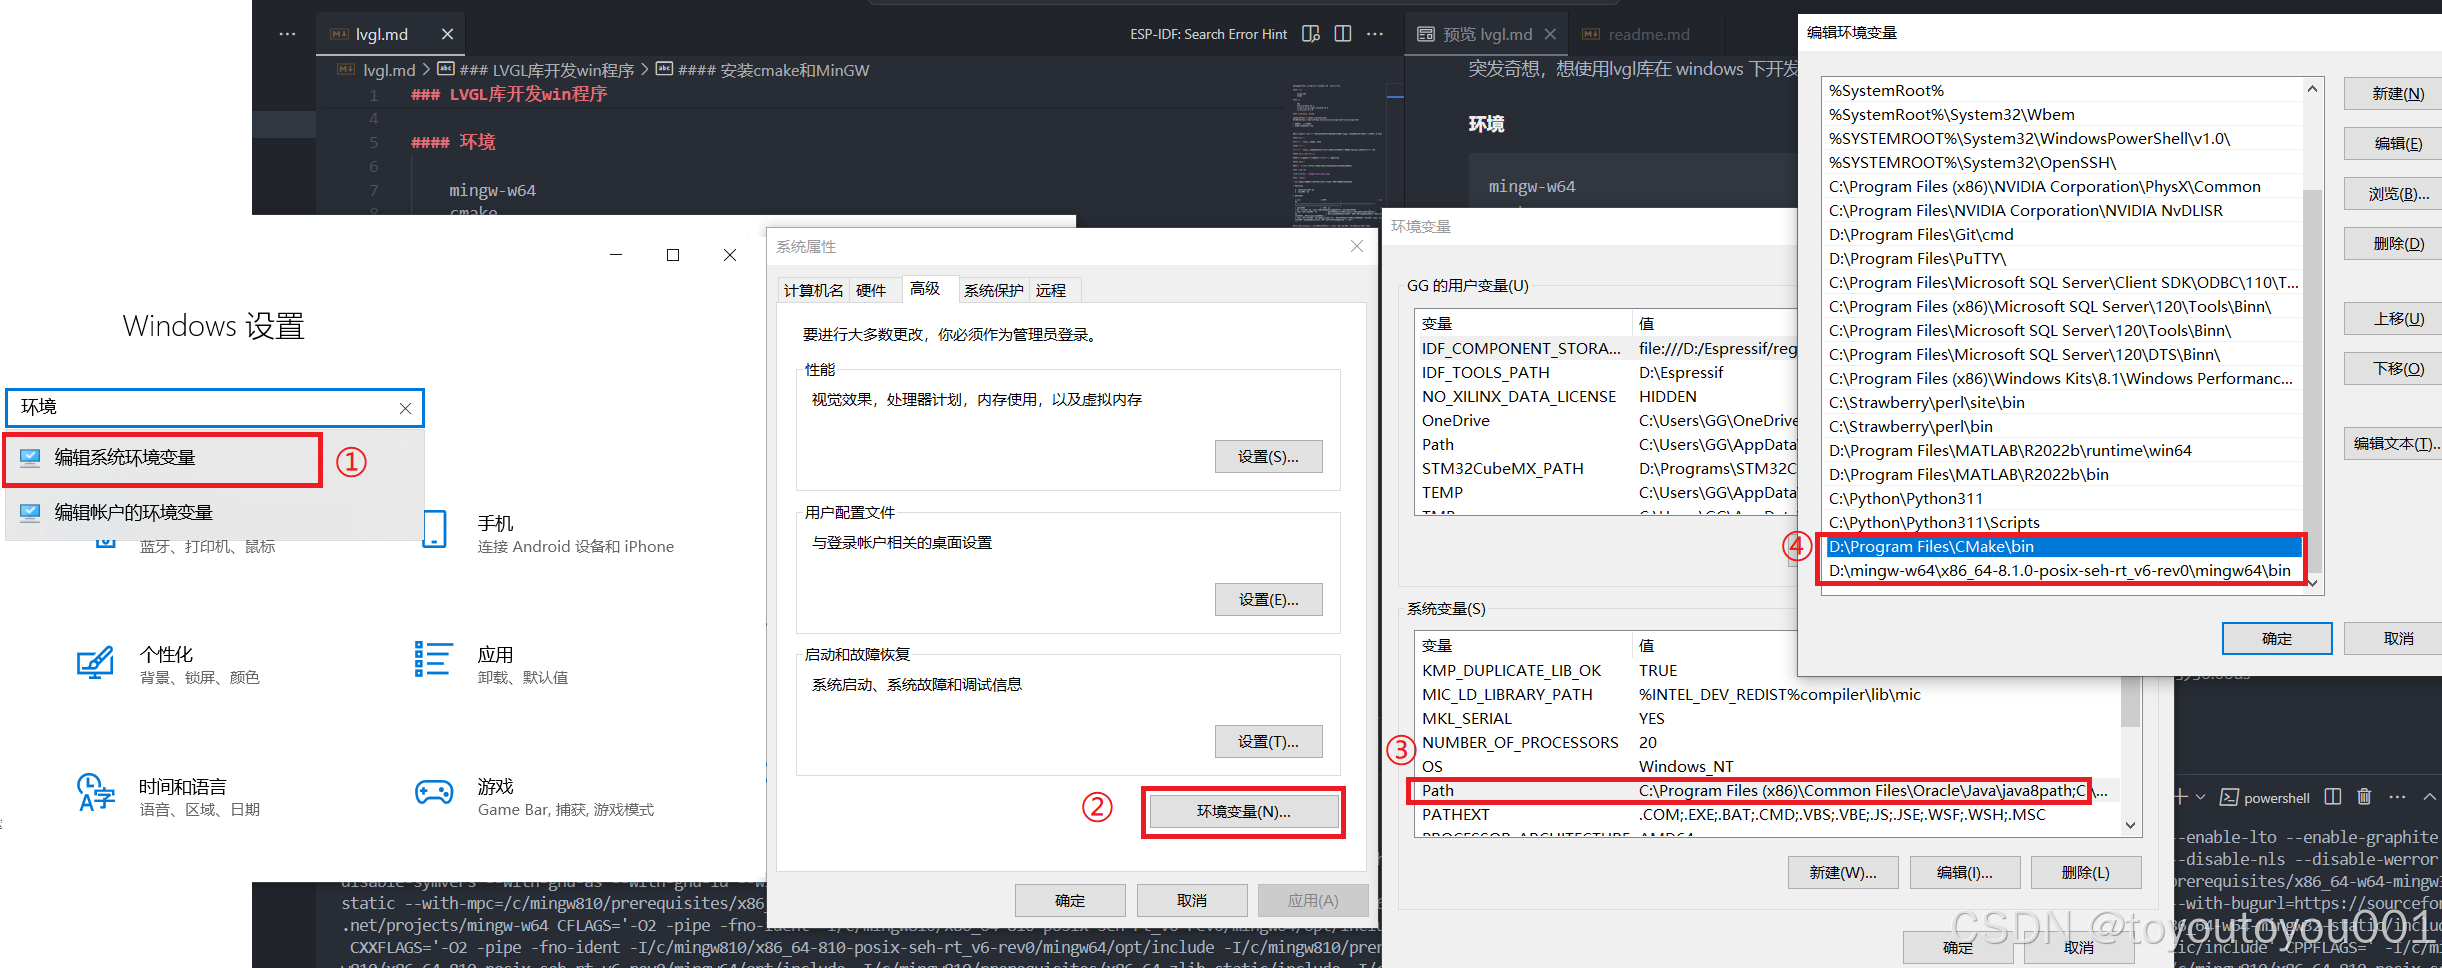Open 手机 settings via the phone icon

(x=434, y=530)
